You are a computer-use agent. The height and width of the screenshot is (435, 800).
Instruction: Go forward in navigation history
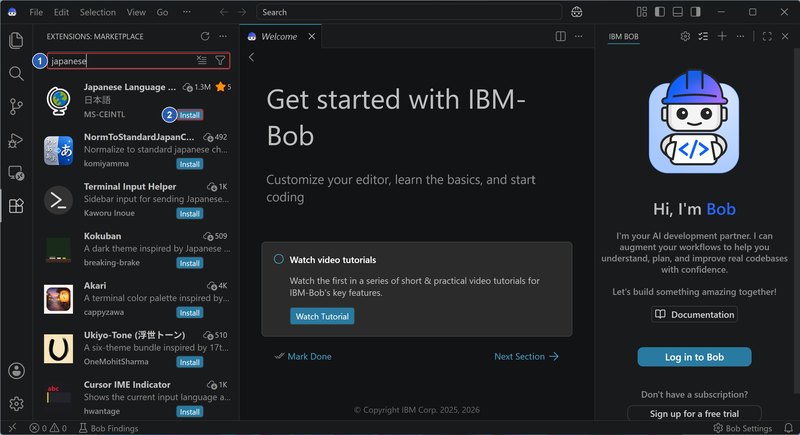pyautogui.click(x=242, y=12)
